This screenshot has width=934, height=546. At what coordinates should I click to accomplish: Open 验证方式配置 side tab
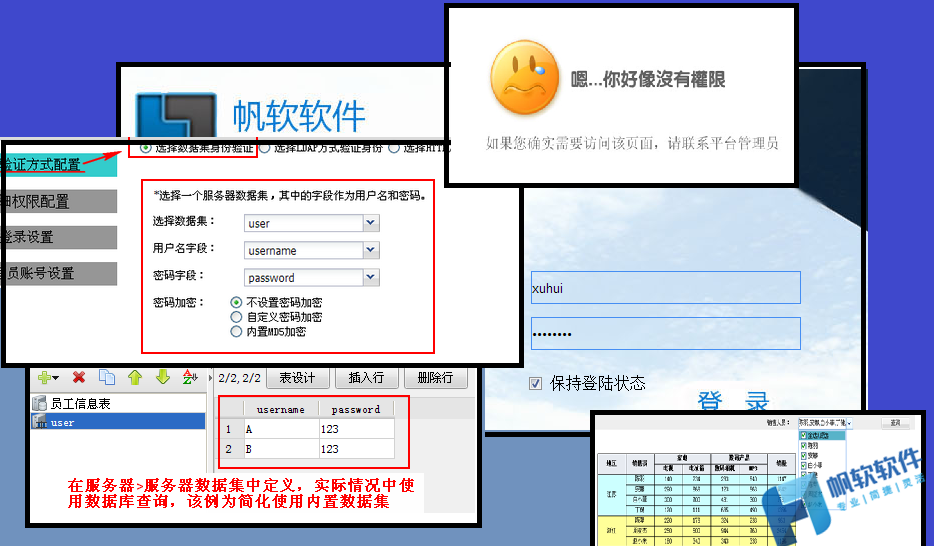(x=58, y=165)
